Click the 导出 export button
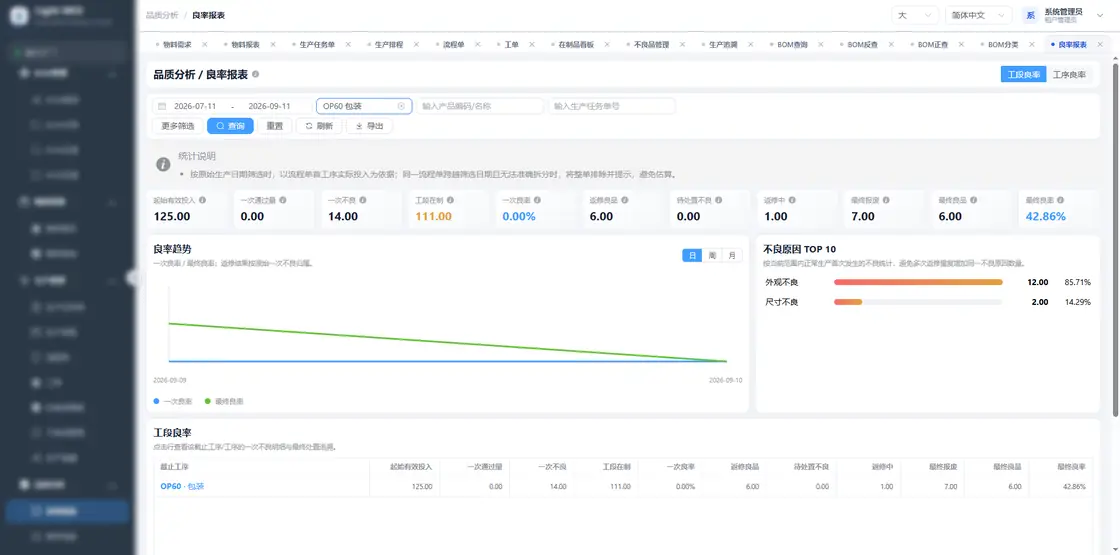 tap(369, 126)
